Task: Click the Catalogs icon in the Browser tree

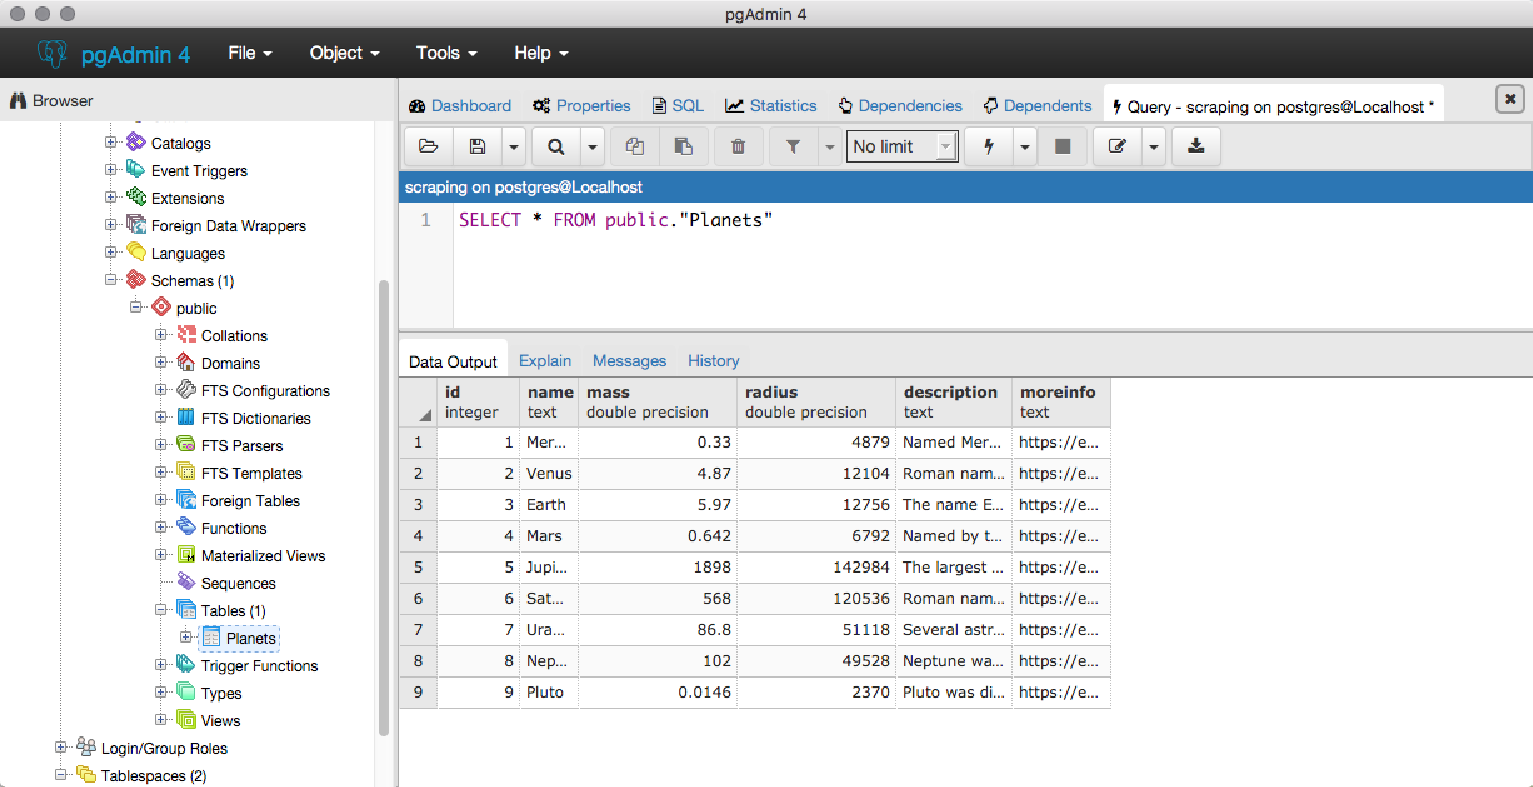Action: 136,142
